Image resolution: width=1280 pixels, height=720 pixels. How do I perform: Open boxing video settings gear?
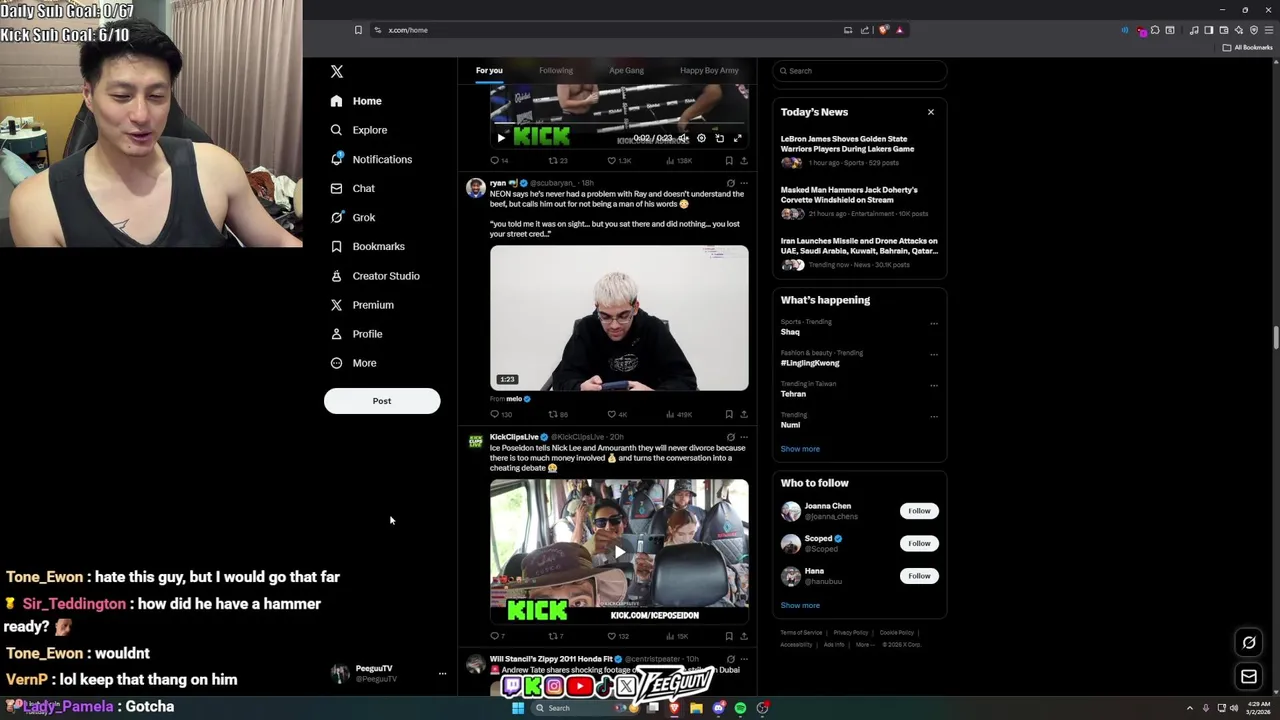(701, 138)
